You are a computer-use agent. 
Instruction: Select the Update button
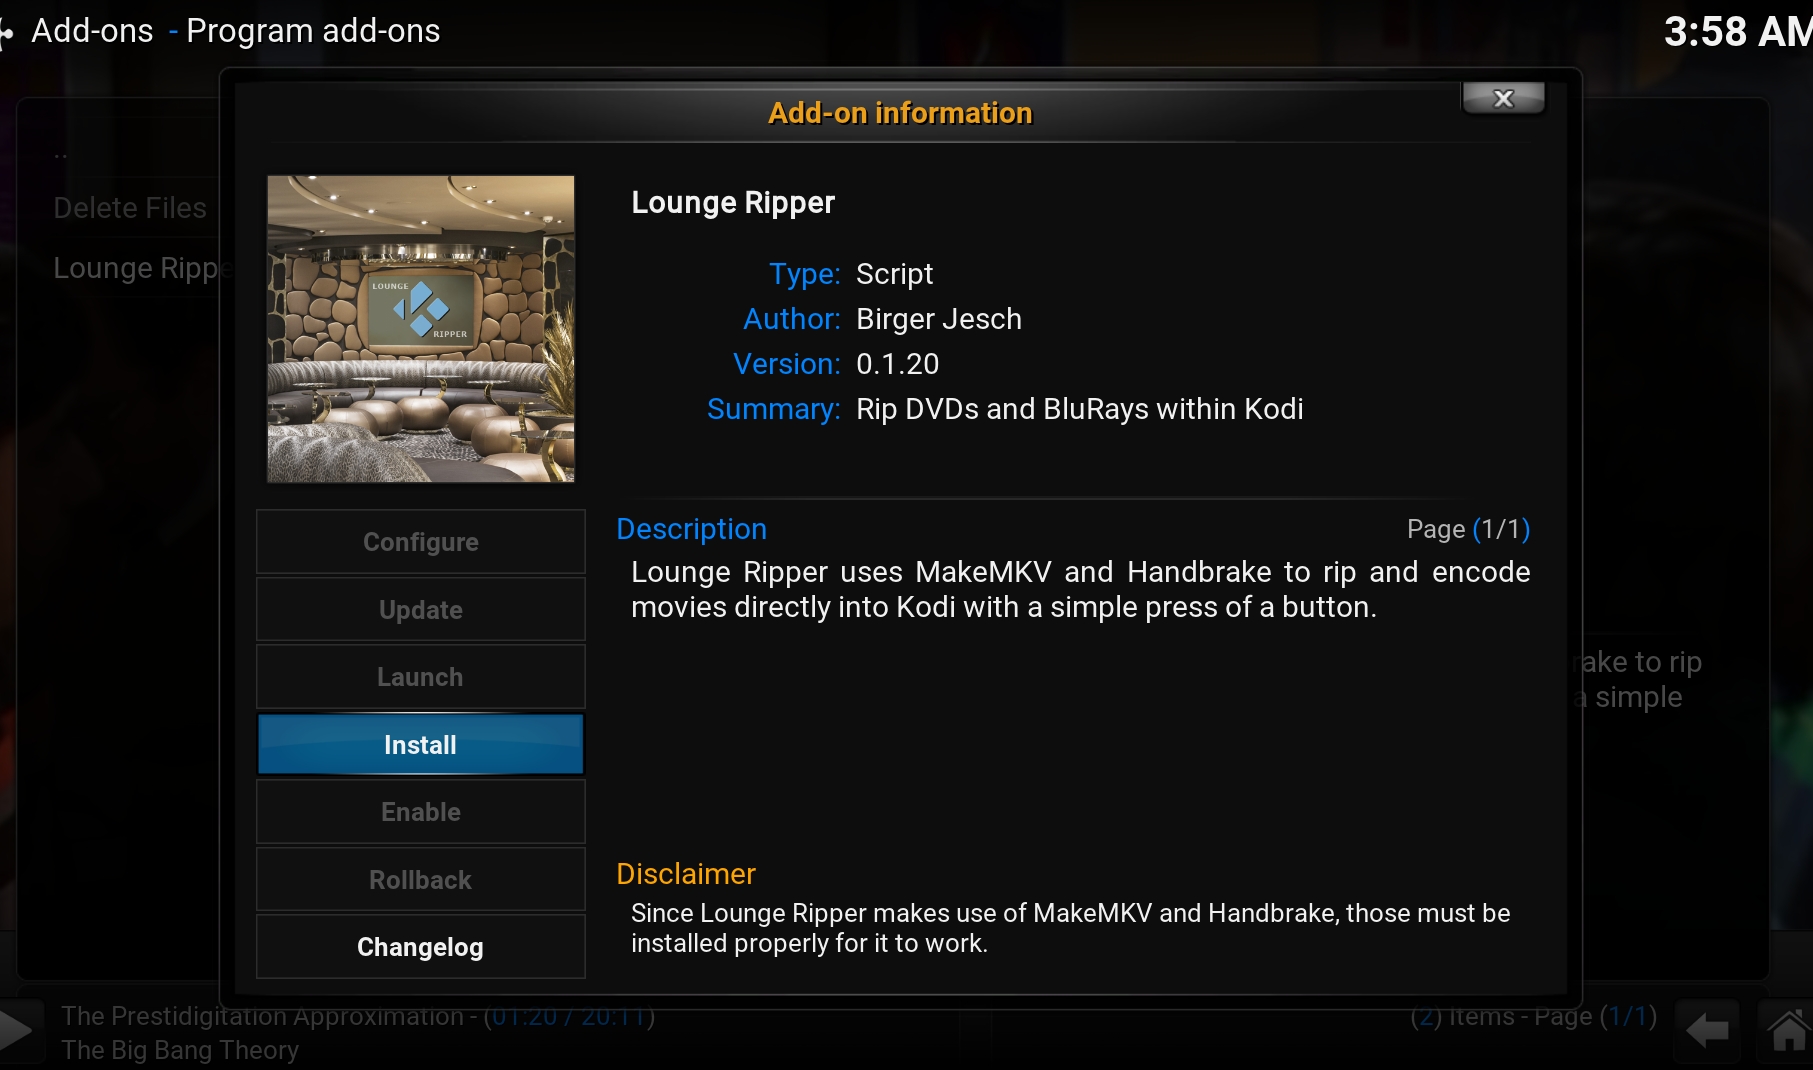point(420,610)
